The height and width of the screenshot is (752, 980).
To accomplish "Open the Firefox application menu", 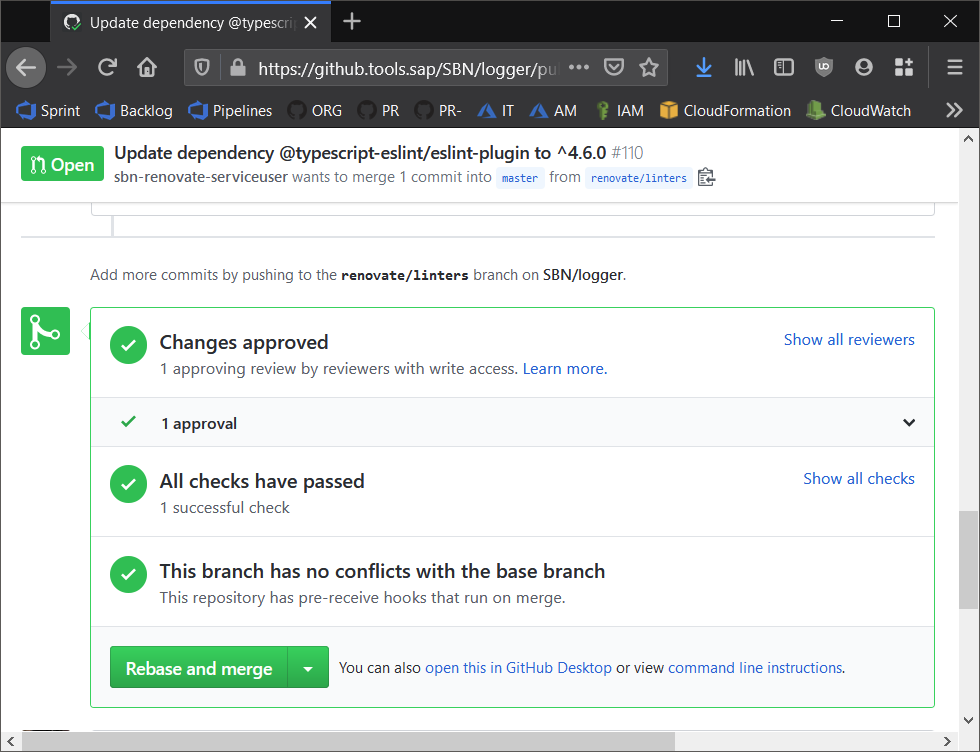I will pos(953,67).
